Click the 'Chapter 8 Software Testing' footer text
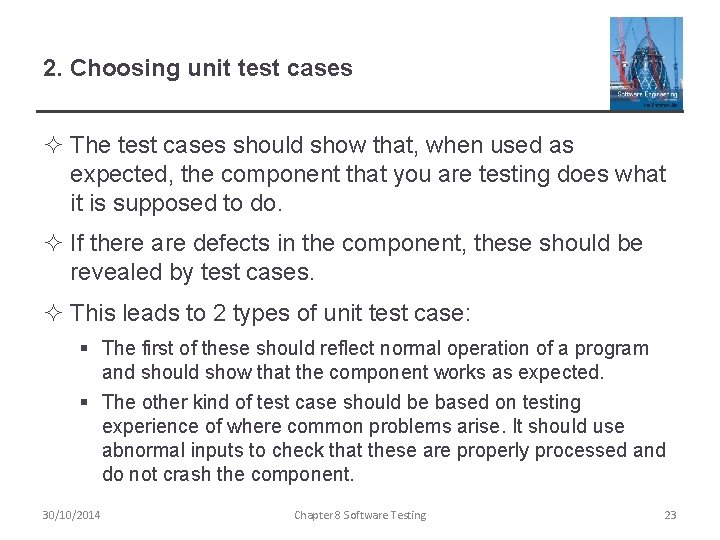The width and height of the screenshot is (720, 540). (x=360, y=515)
